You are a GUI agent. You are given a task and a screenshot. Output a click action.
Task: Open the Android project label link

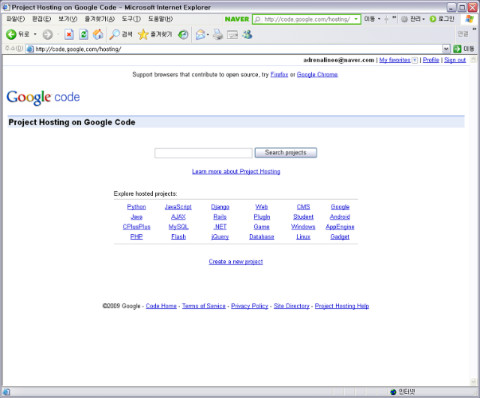[340, 217]
